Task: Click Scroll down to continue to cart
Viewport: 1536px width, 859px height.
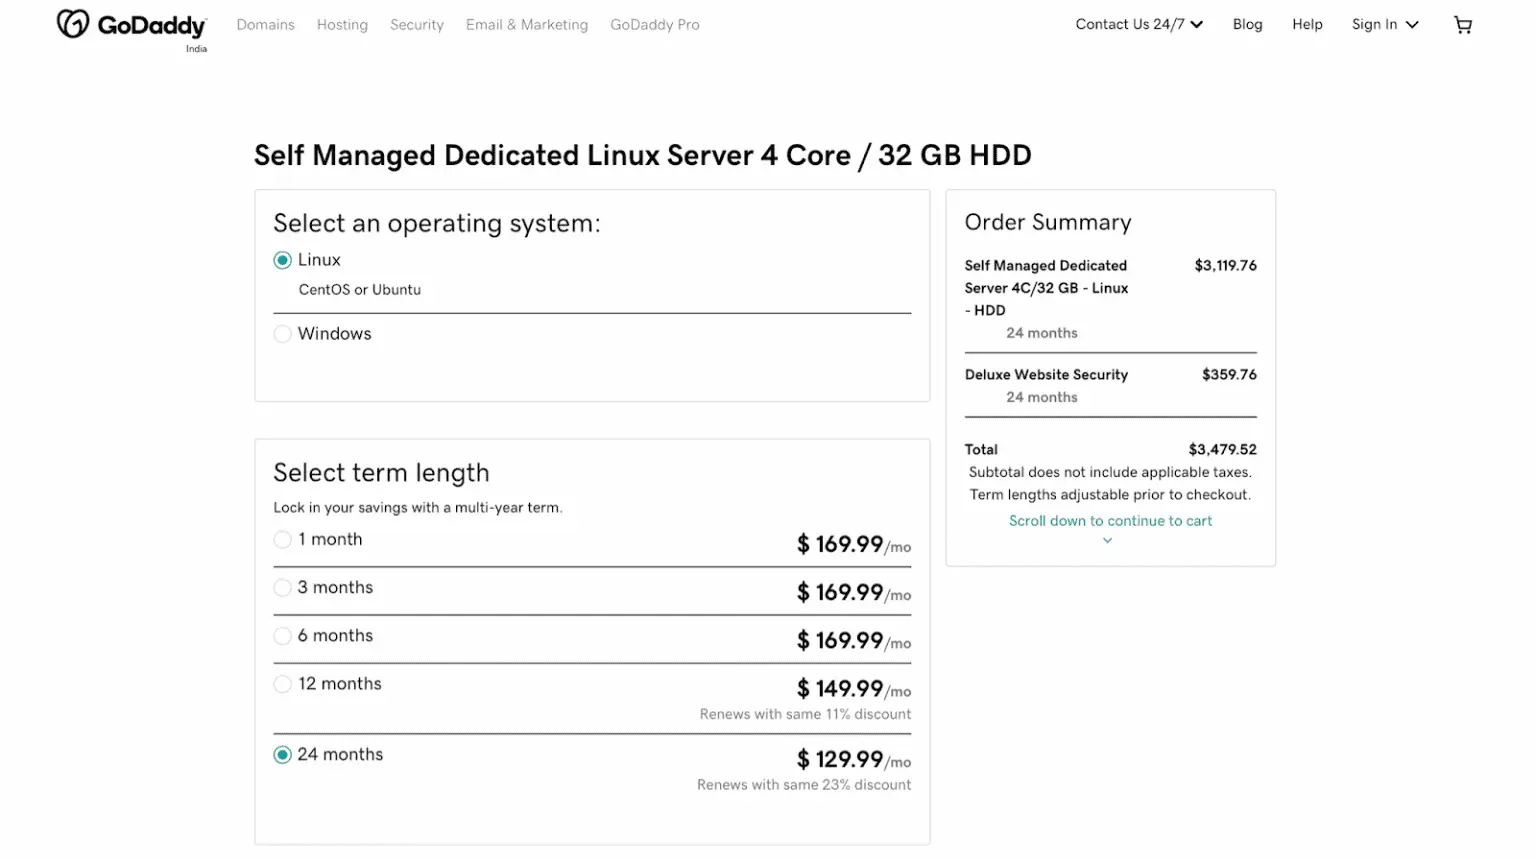Action: [1110, 521]
